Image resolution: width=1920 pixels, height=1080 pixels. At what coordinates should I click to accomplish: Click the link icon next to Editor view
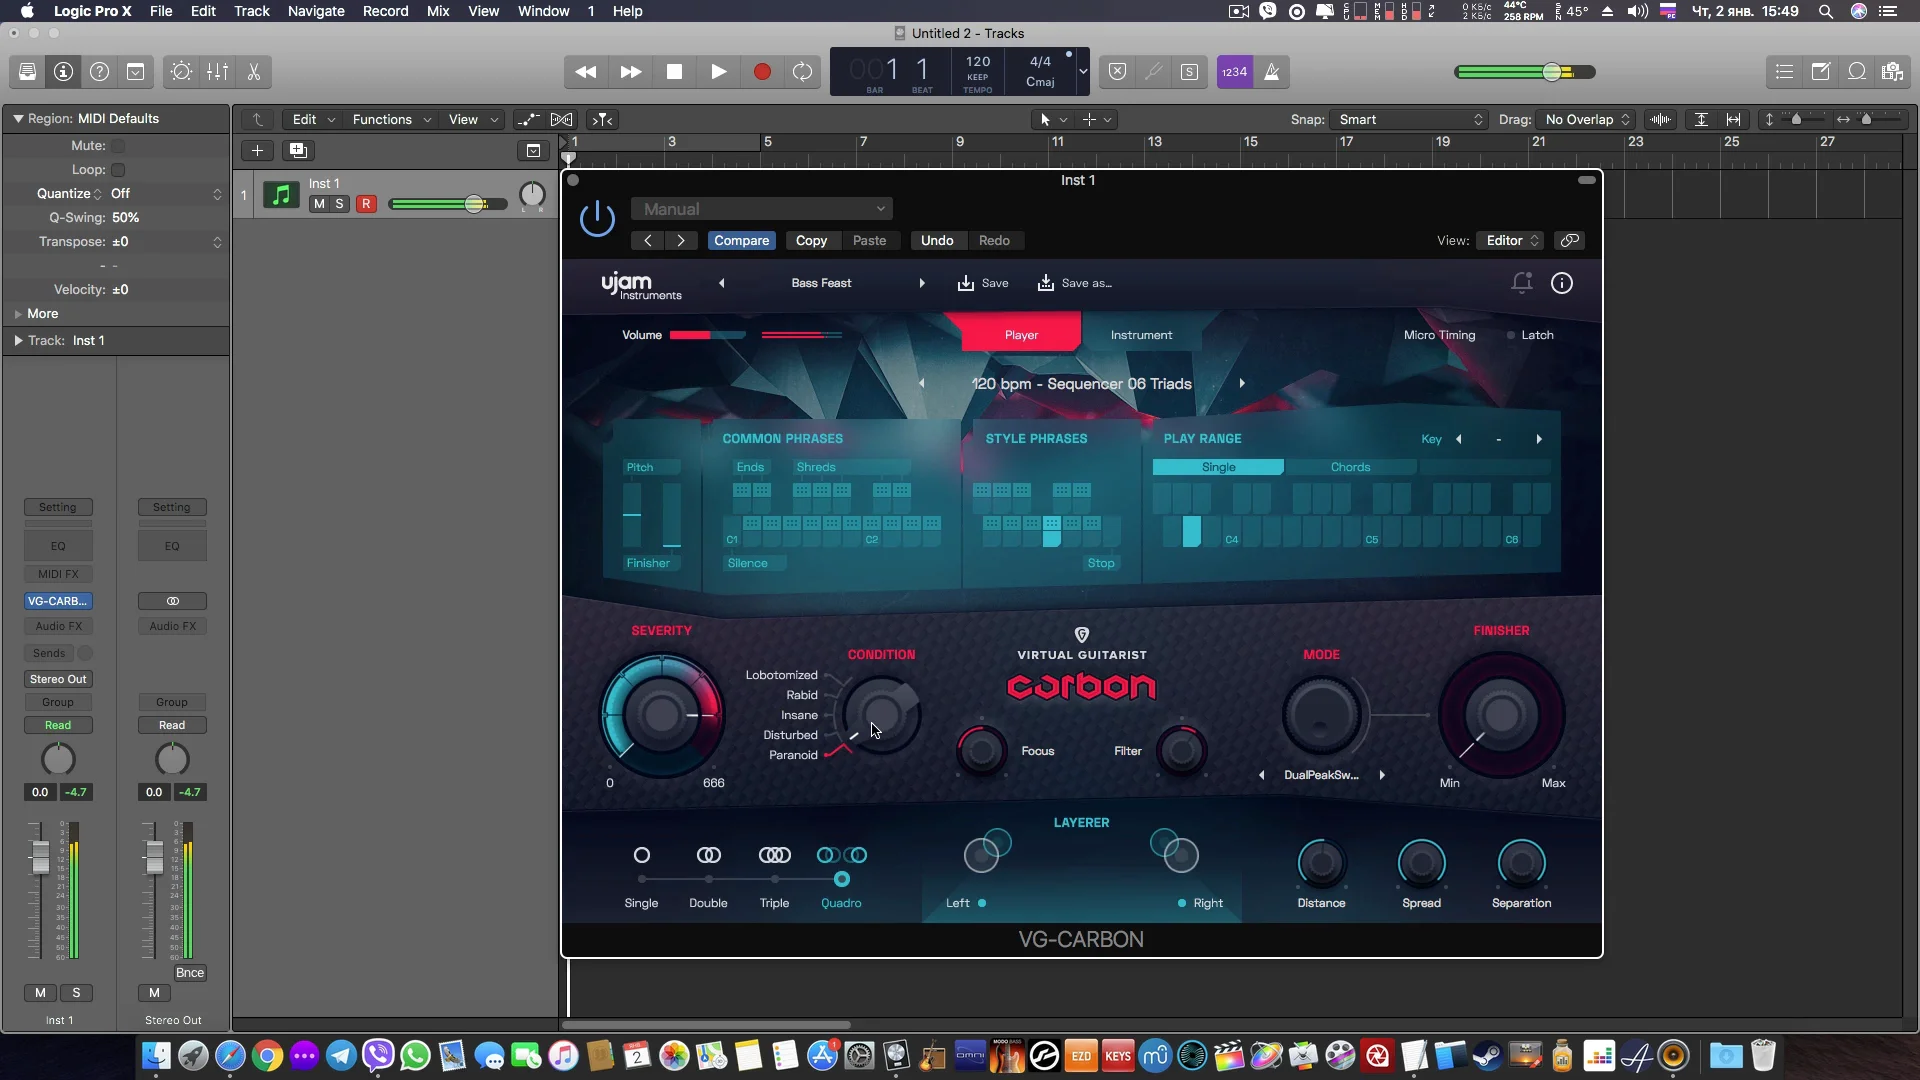click(x=1568, y=240)
